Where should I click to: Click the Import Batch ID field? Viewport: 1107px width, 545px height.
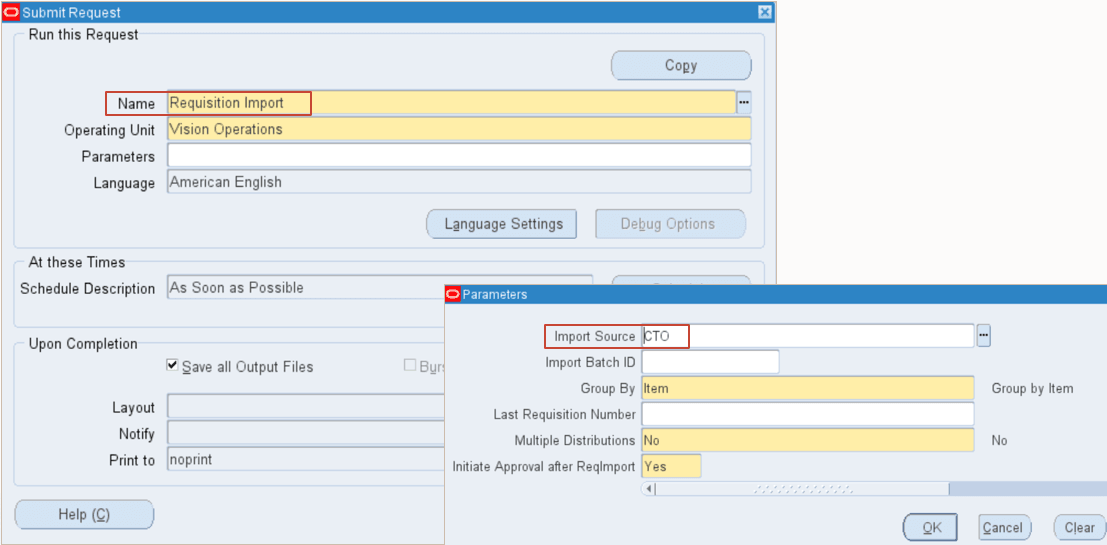tap(710, 362)
